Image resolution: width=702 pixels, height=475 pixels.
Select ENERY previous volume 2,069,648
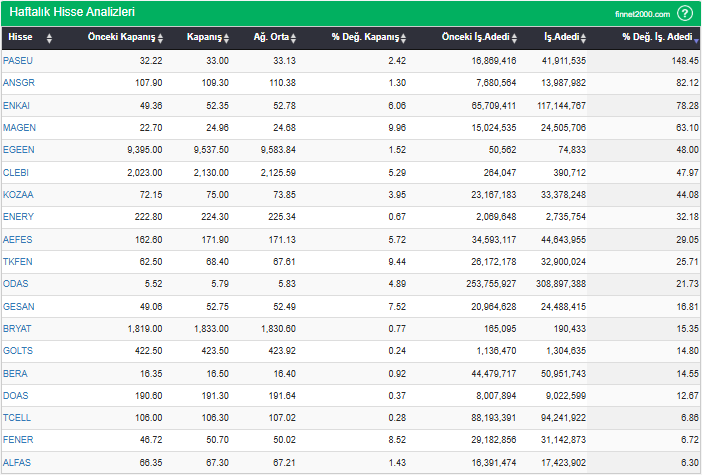pos(496,216)
